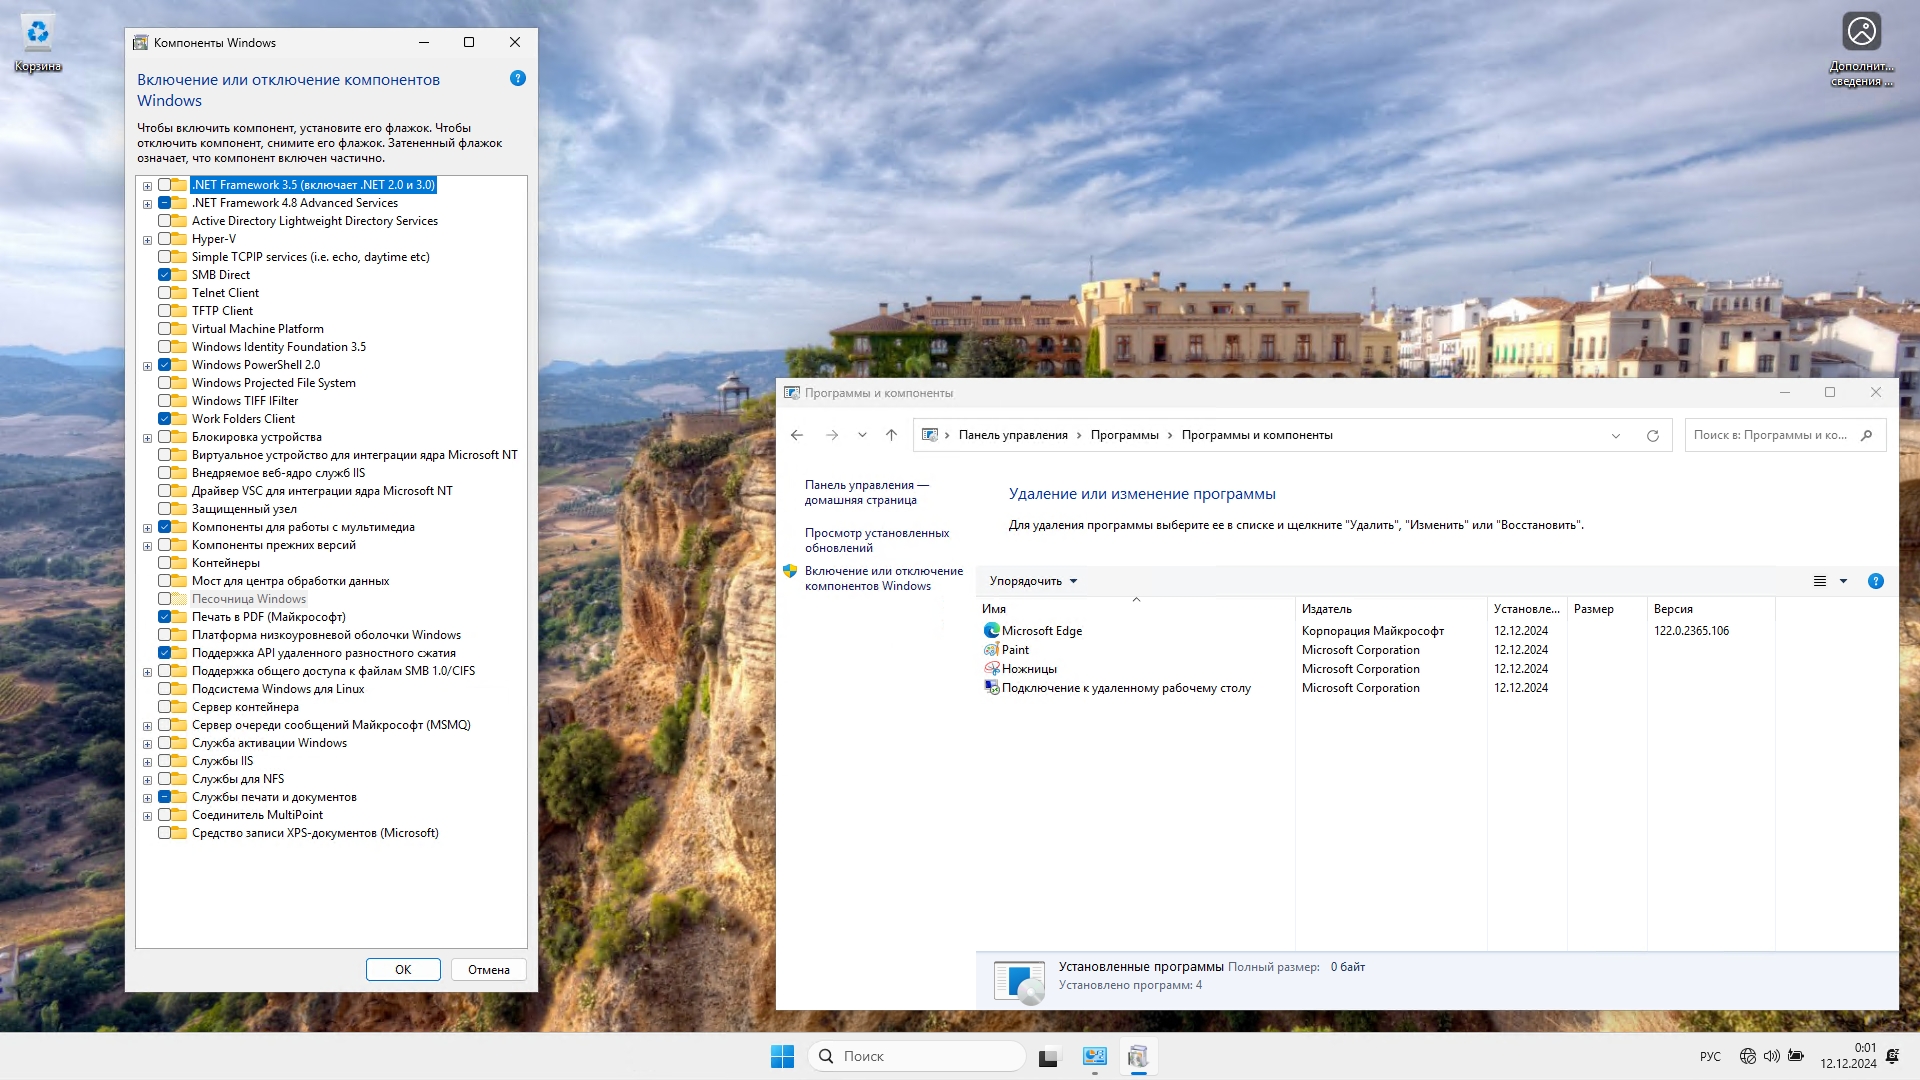
Task: Click Программы in the breadcrumb path
Action: (1124, 435)
